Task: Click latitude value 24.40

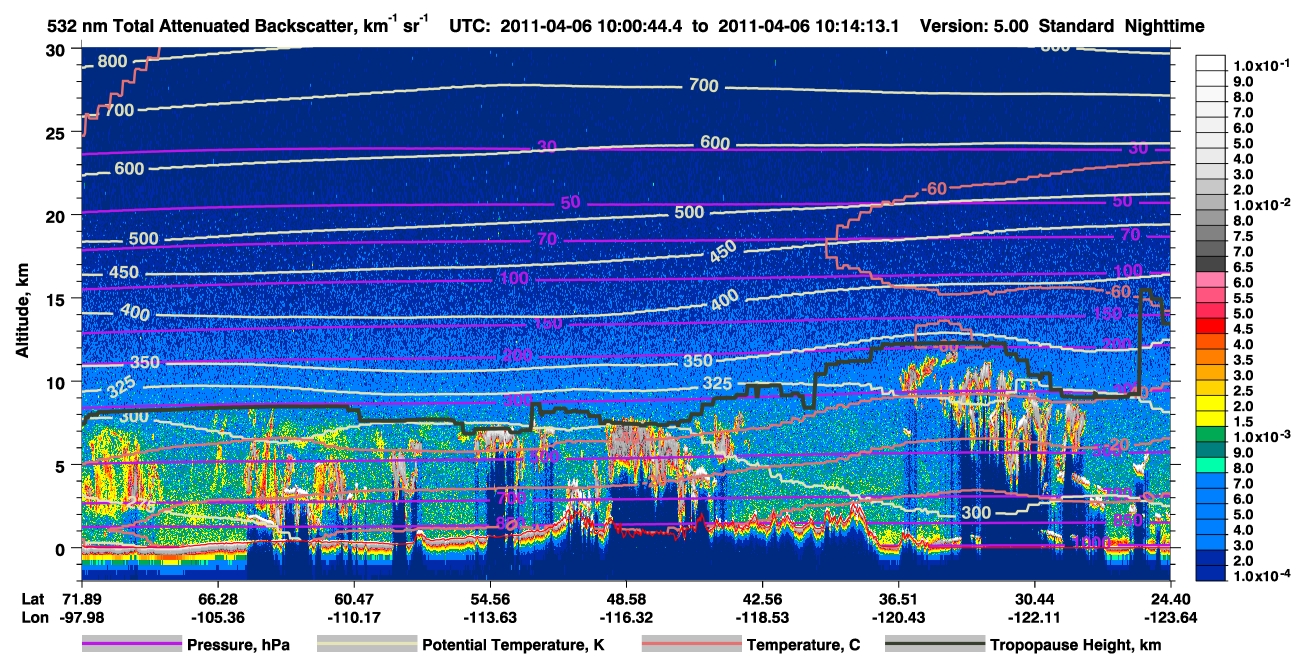Action: (1171, 598)
